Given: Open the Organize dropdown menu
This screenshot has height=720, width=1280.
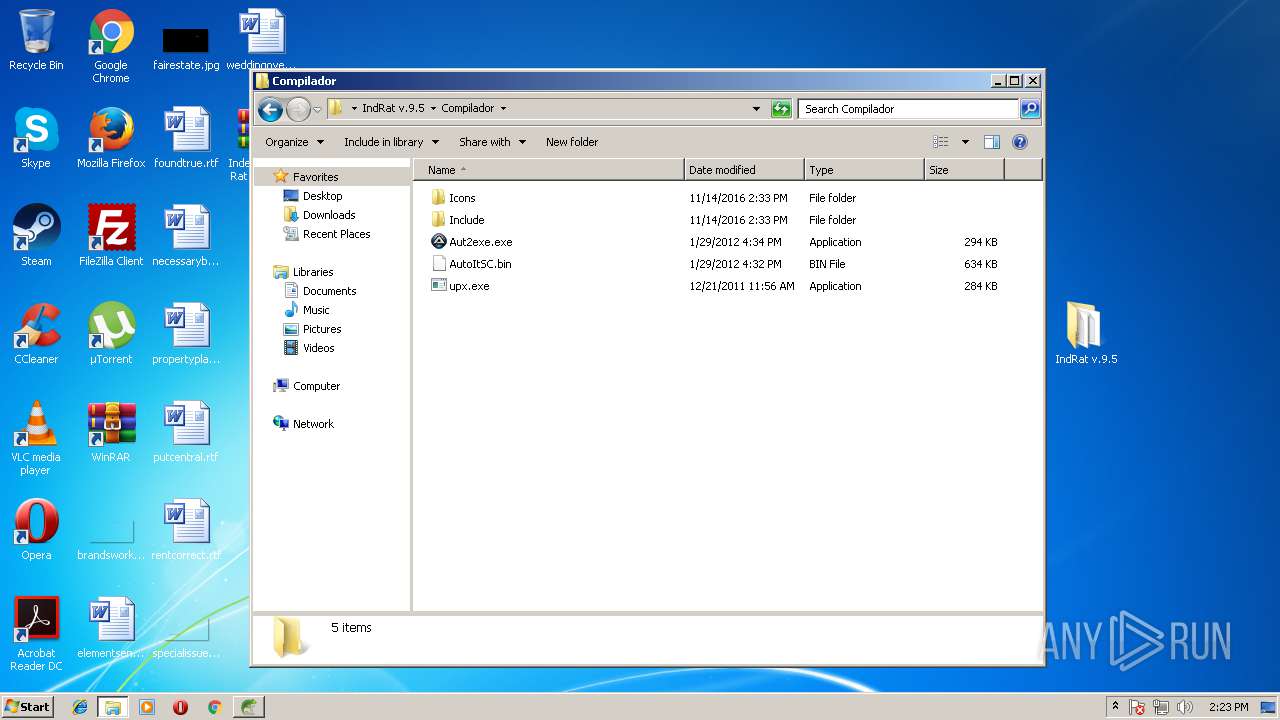Looking at the screenshot, I should coord(294,142).
